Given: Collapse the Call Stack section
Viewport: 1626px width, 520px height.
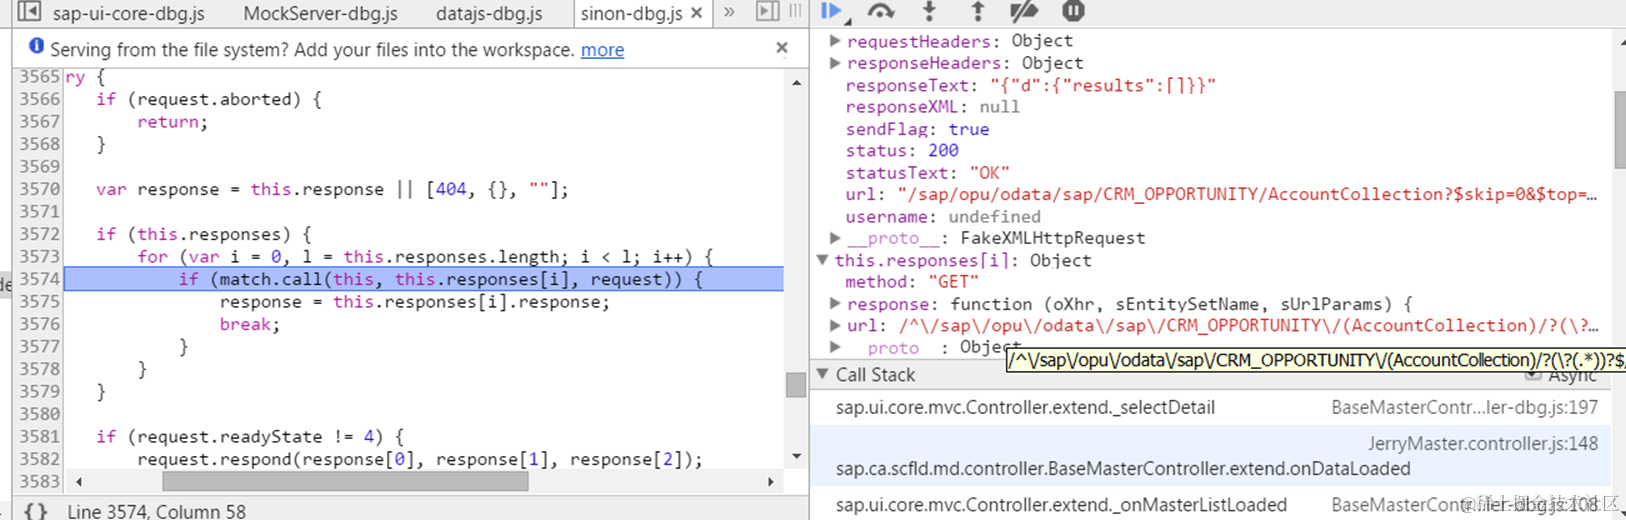Looking at the screenshot, I should (822, 374).
